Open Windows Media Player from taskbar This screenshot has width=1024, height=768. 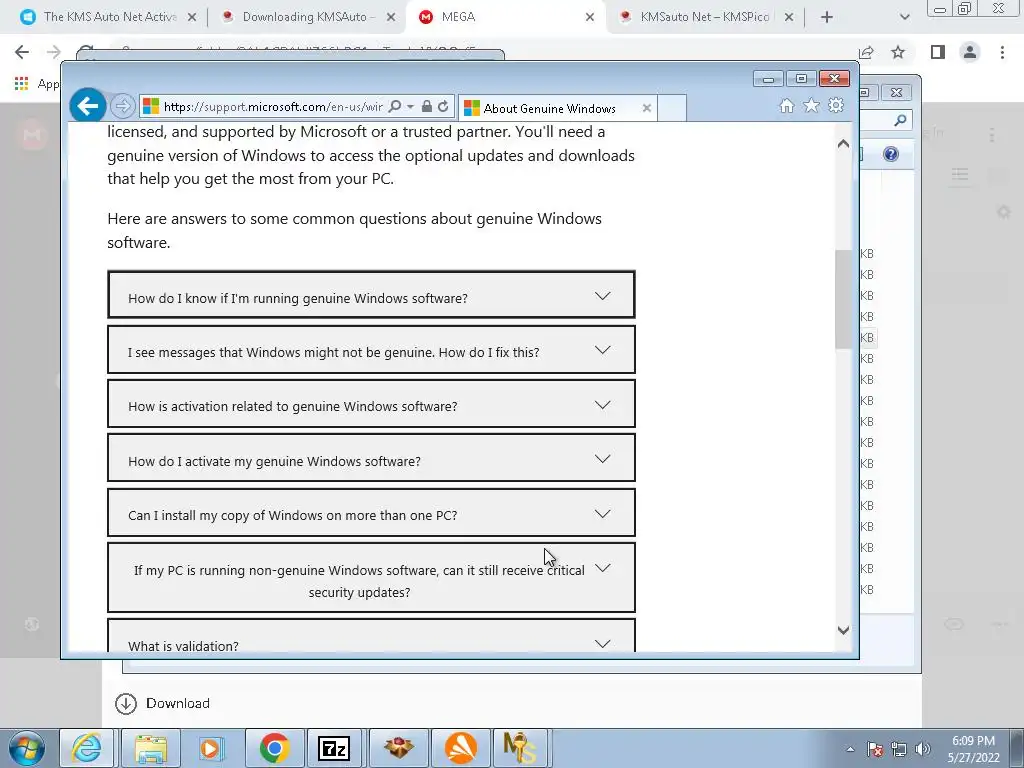212,748
